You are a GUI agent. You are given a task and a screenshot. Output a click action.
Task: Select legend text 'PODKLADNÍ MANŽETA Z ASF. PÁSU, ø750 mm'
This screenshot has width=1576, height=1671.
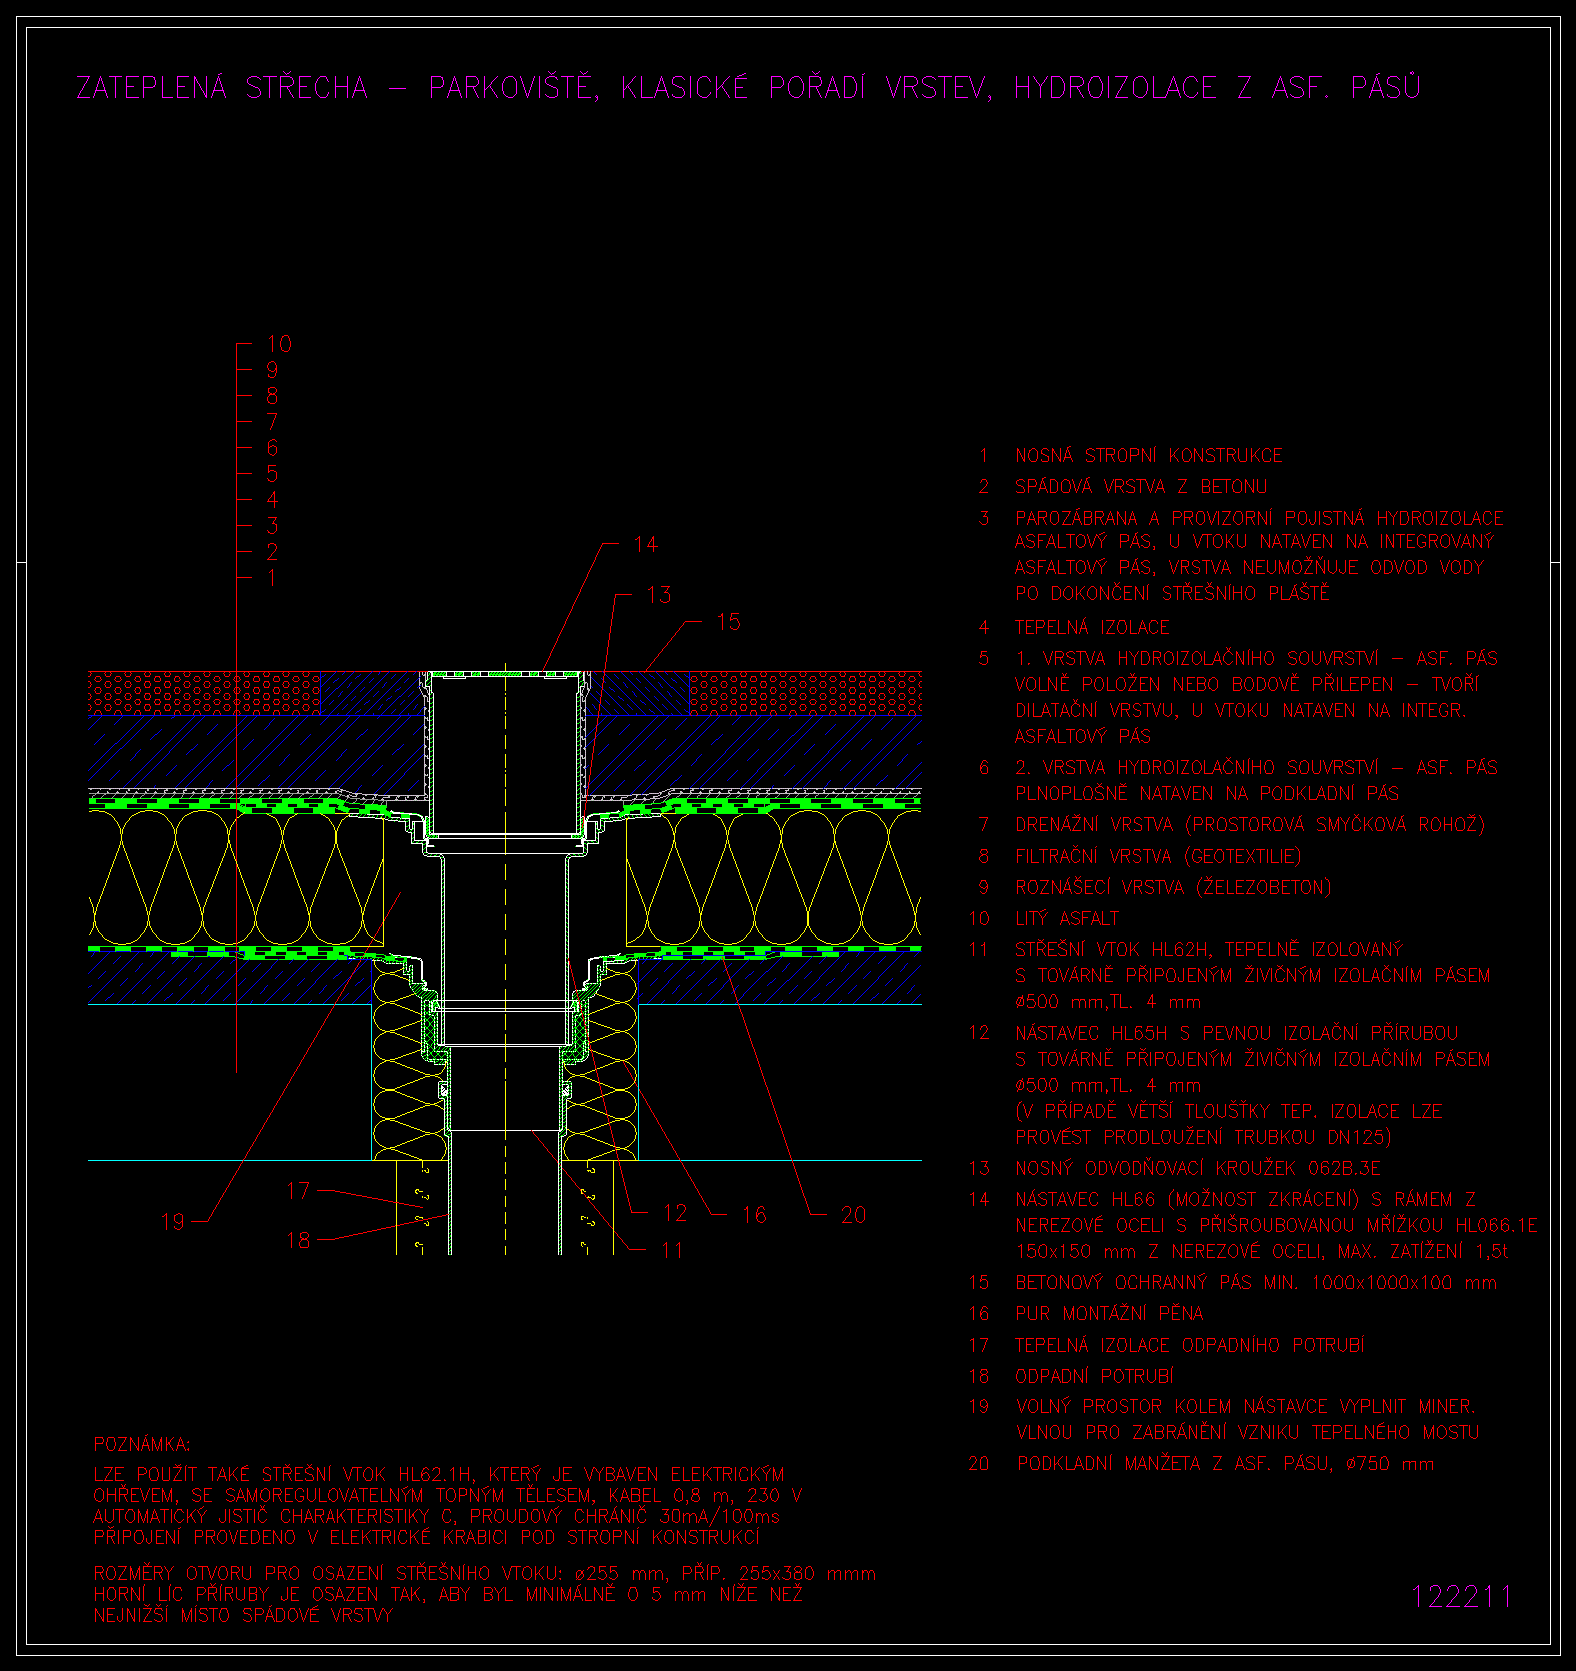1225,1464
